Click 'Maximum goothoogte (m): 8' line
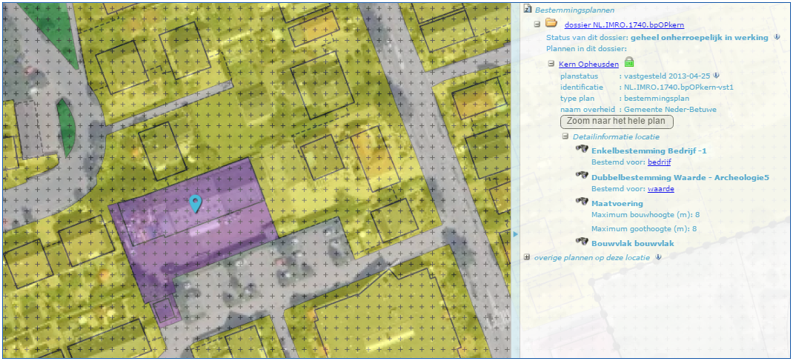Viewport: 796px width, 363px height. pyautogui.click(x=644, y=228)
